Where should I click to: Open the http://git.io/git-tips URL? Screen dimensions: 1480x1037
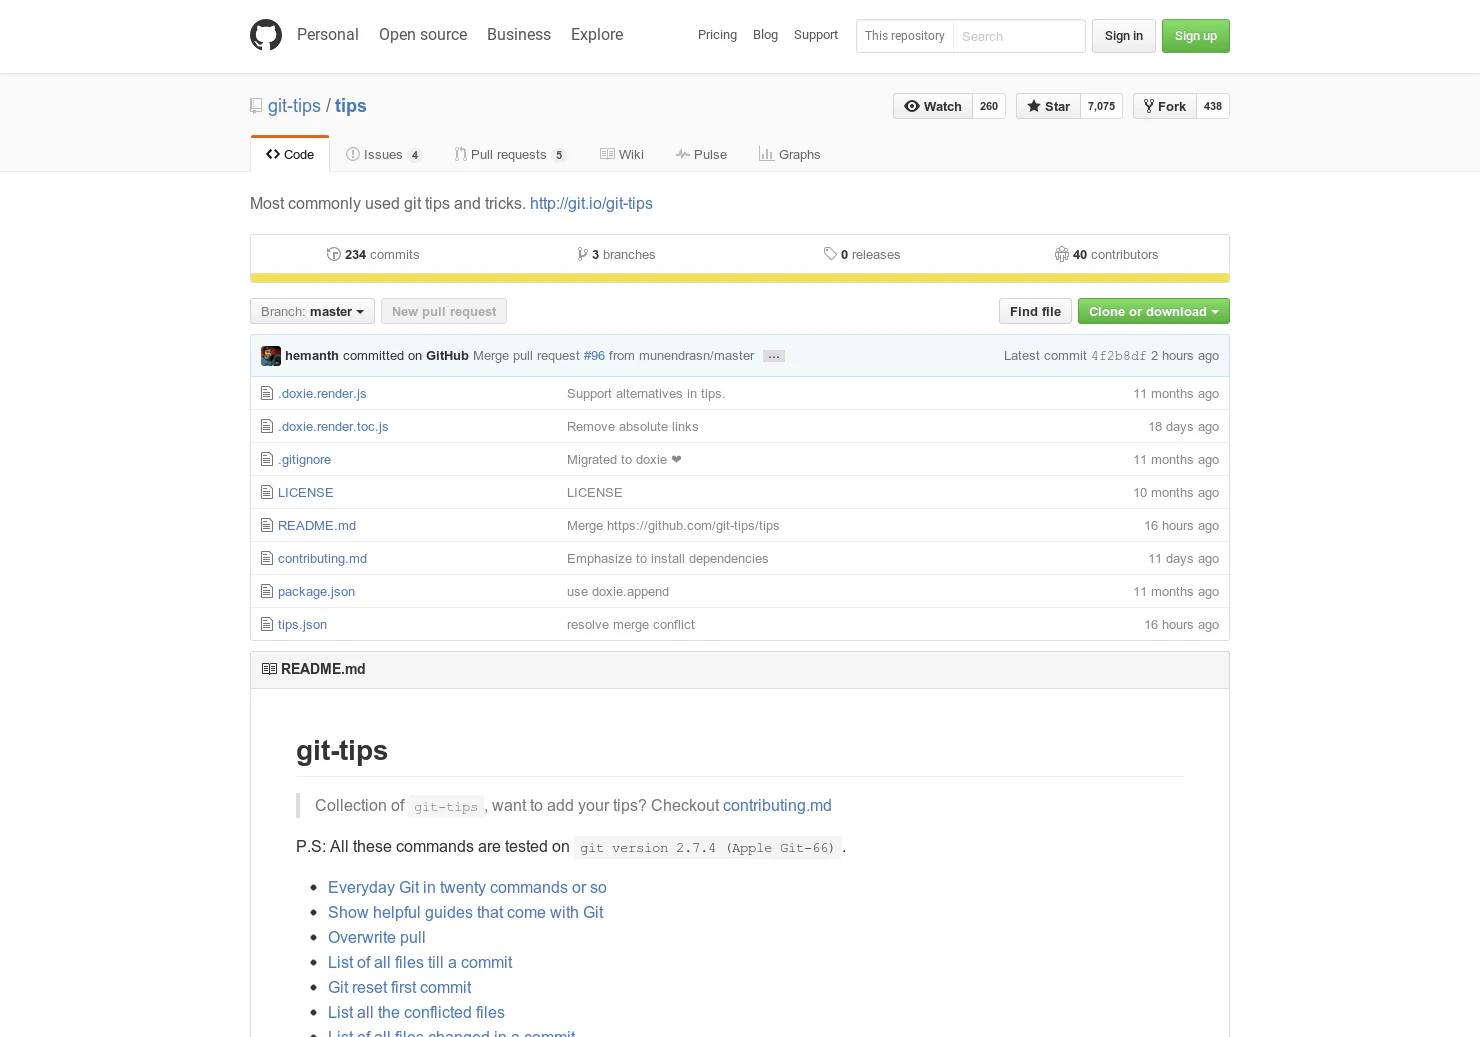click(591, 203)
